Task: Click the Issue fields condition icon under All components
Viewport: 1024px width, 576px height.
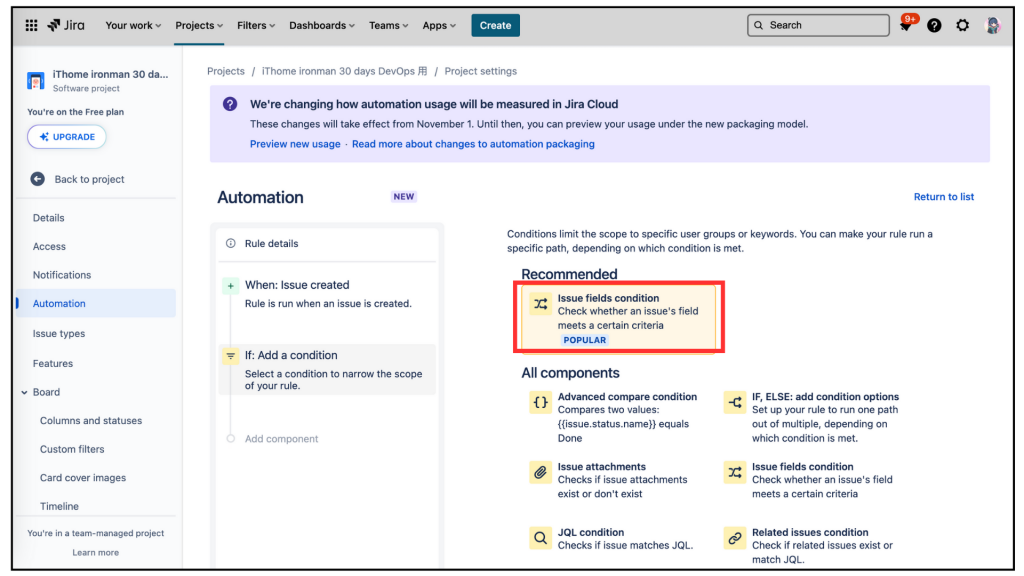Action: [735, 472]
